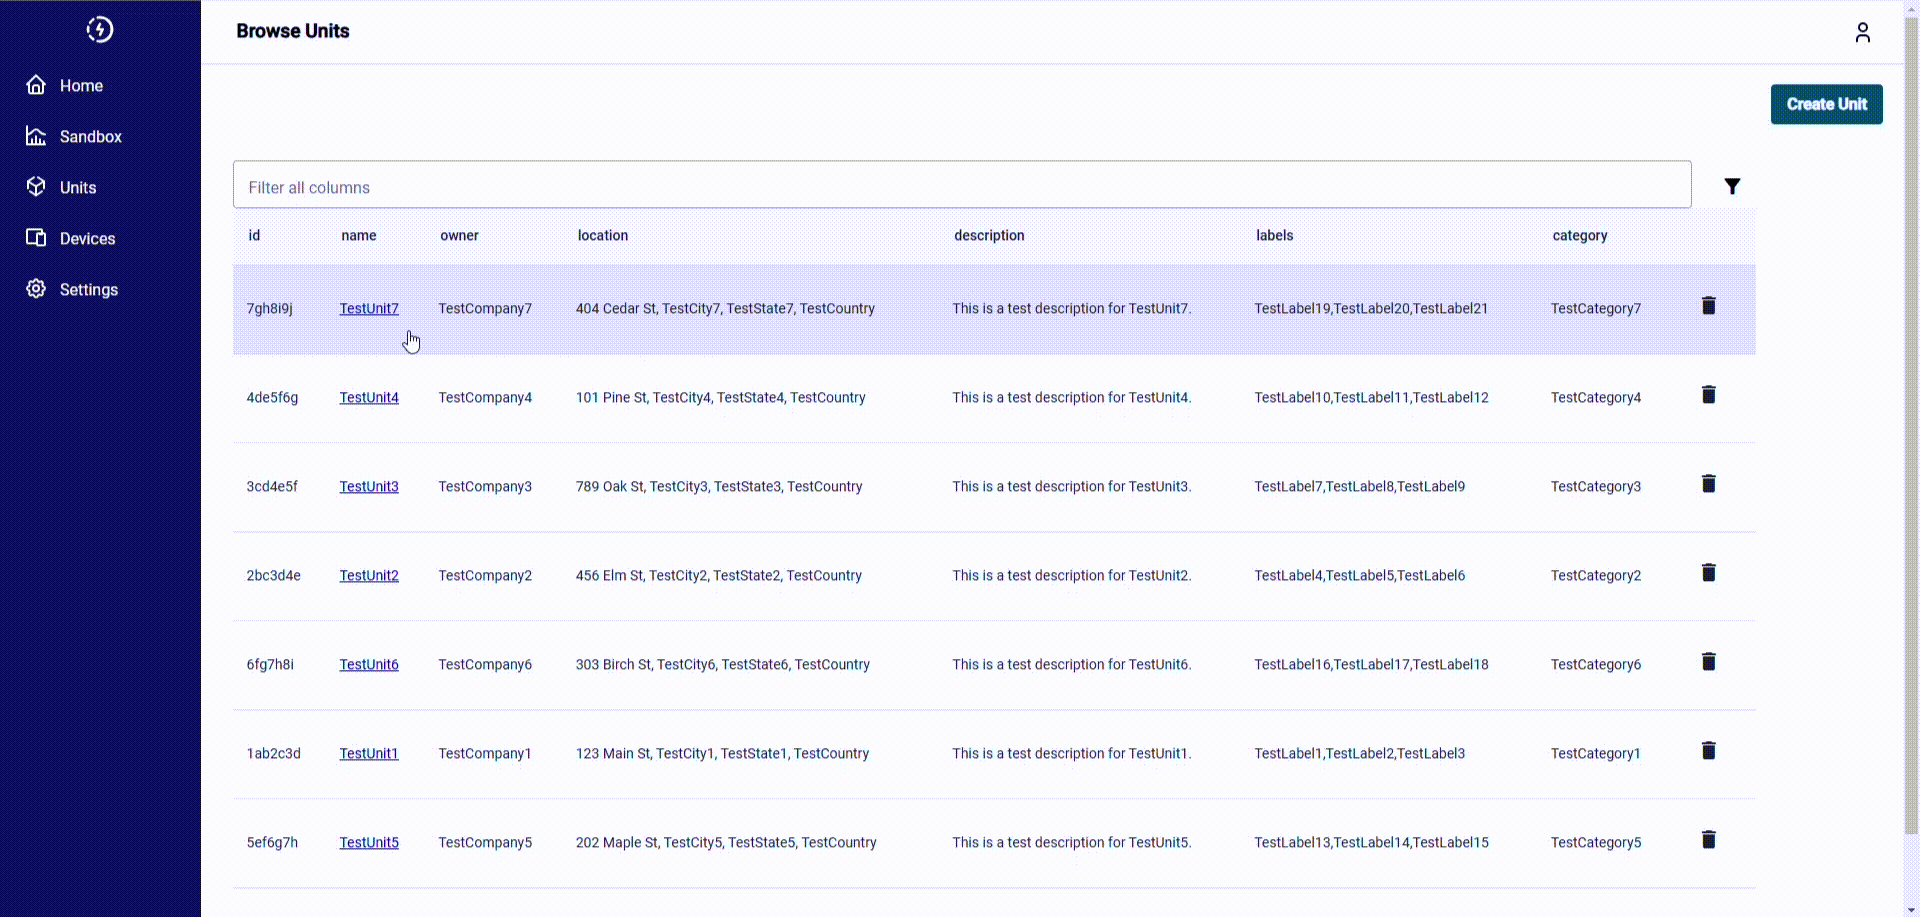Open the user profile icon
This screenshot has width=1920, height=917.
click(x=1862, y=33)
